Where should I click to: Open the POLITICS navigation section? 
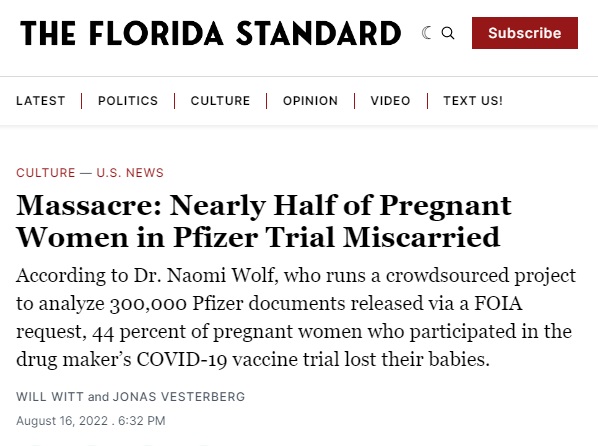tap(128, 101)
